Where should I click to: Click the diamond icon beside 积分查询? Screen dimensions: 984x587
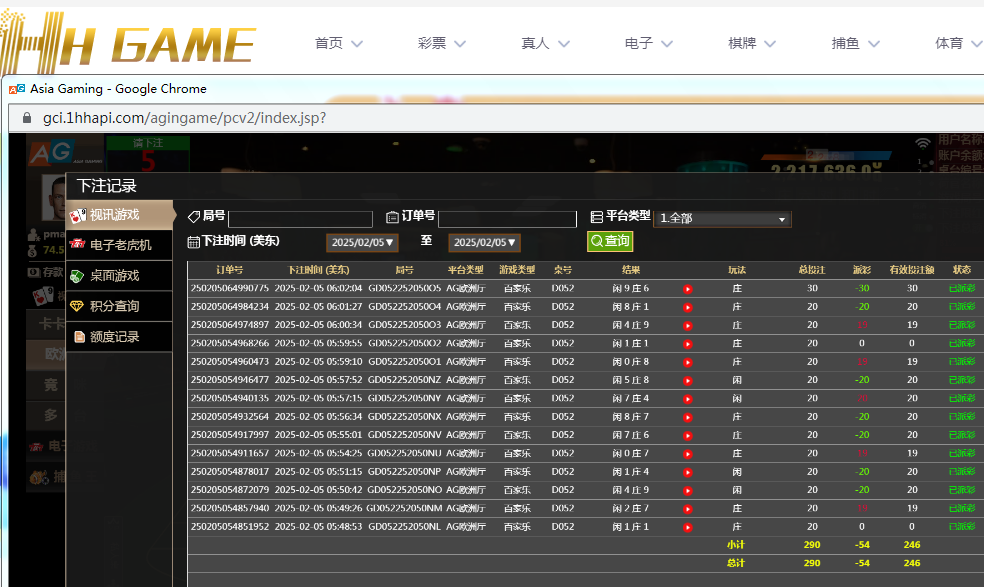78,306
